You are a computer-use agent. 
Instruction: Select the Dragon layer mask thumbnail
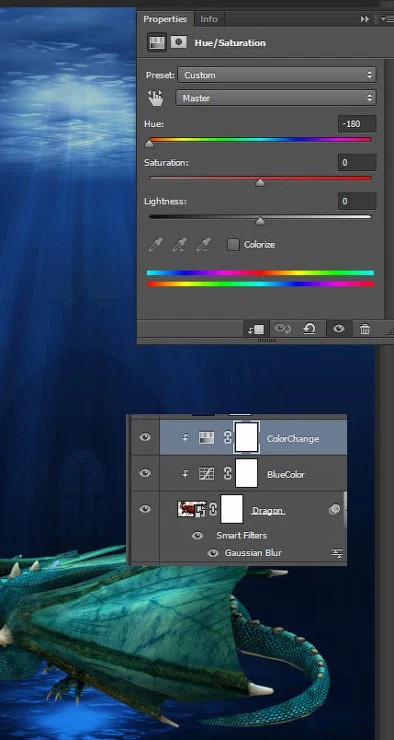[x=232, y=509]
